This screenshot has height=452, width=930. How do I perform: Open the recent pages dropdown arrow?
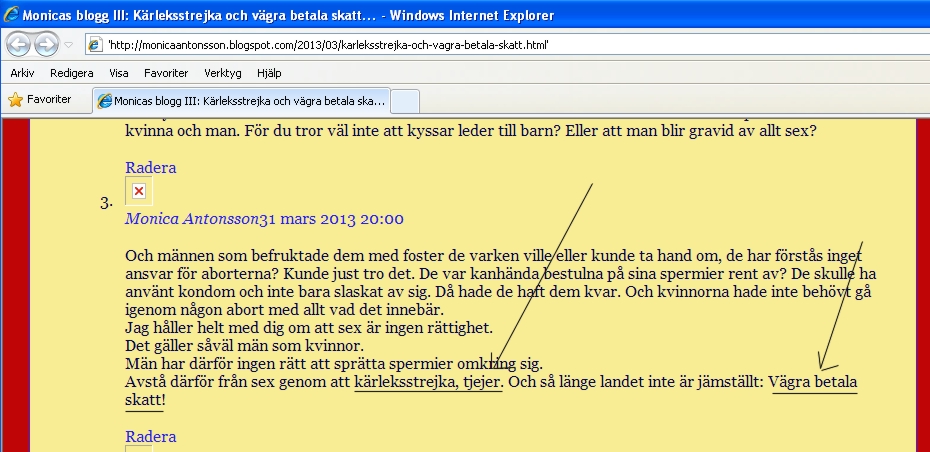pyautogui.click(x=68, y=45)
